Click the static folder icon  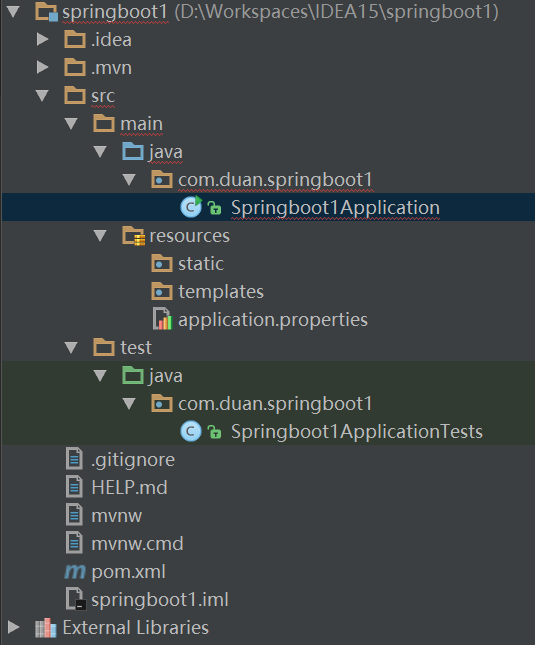(162, 263)
